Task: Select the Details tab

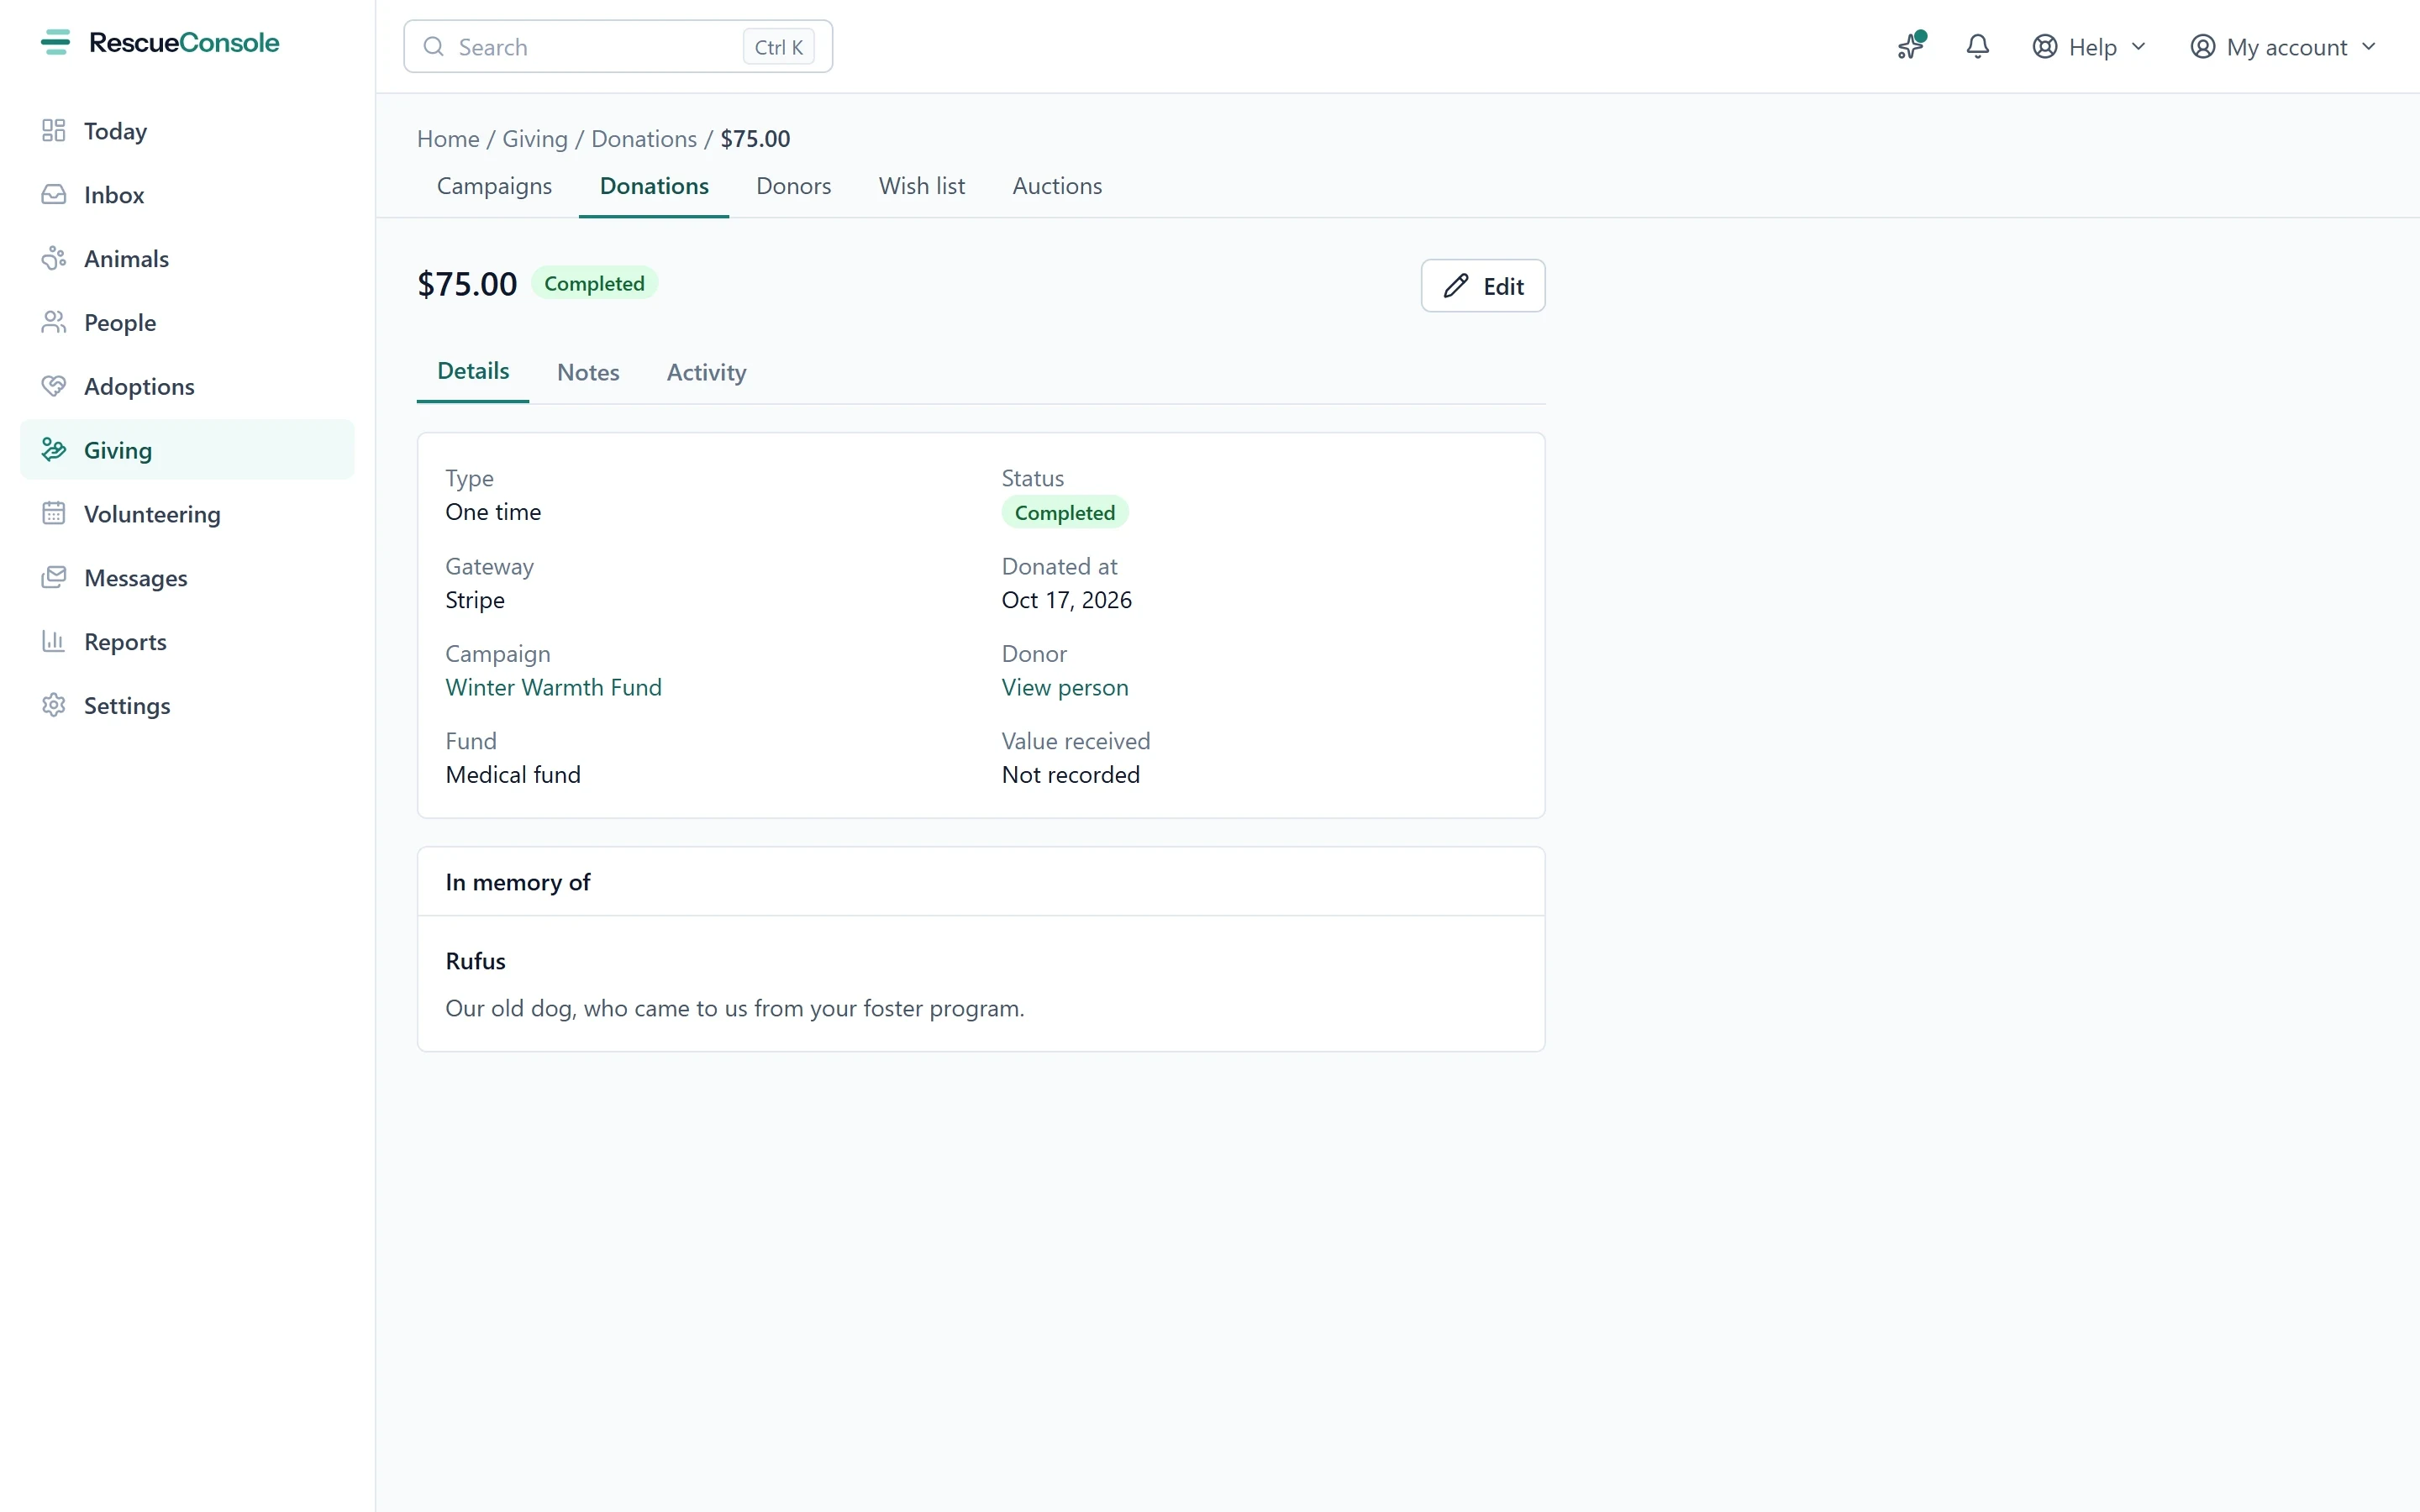Action: (x=473, y=371)
